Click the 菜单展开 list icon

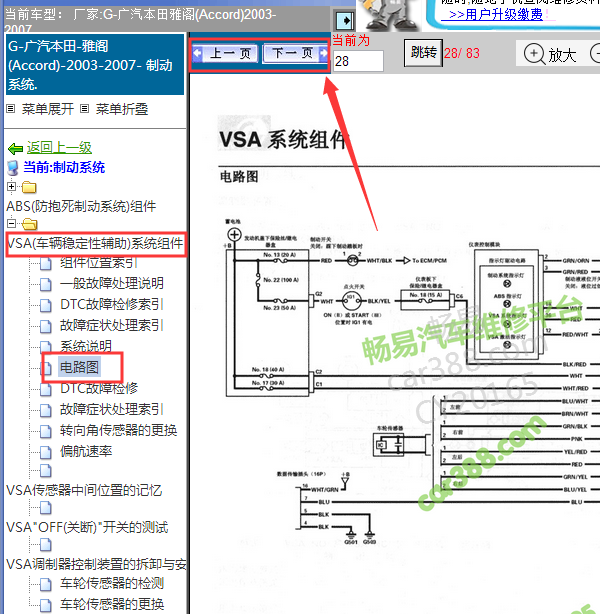(x=11, y=109)
